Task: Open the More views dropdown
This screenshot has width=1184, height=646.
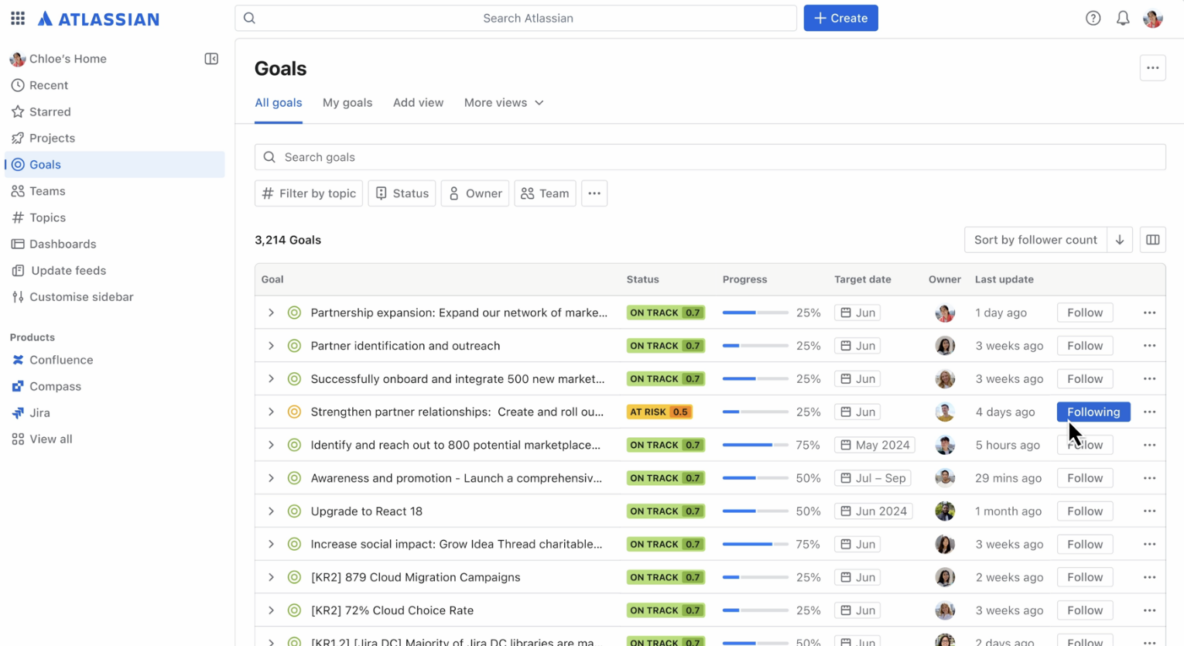Action: tap(503, 102)
